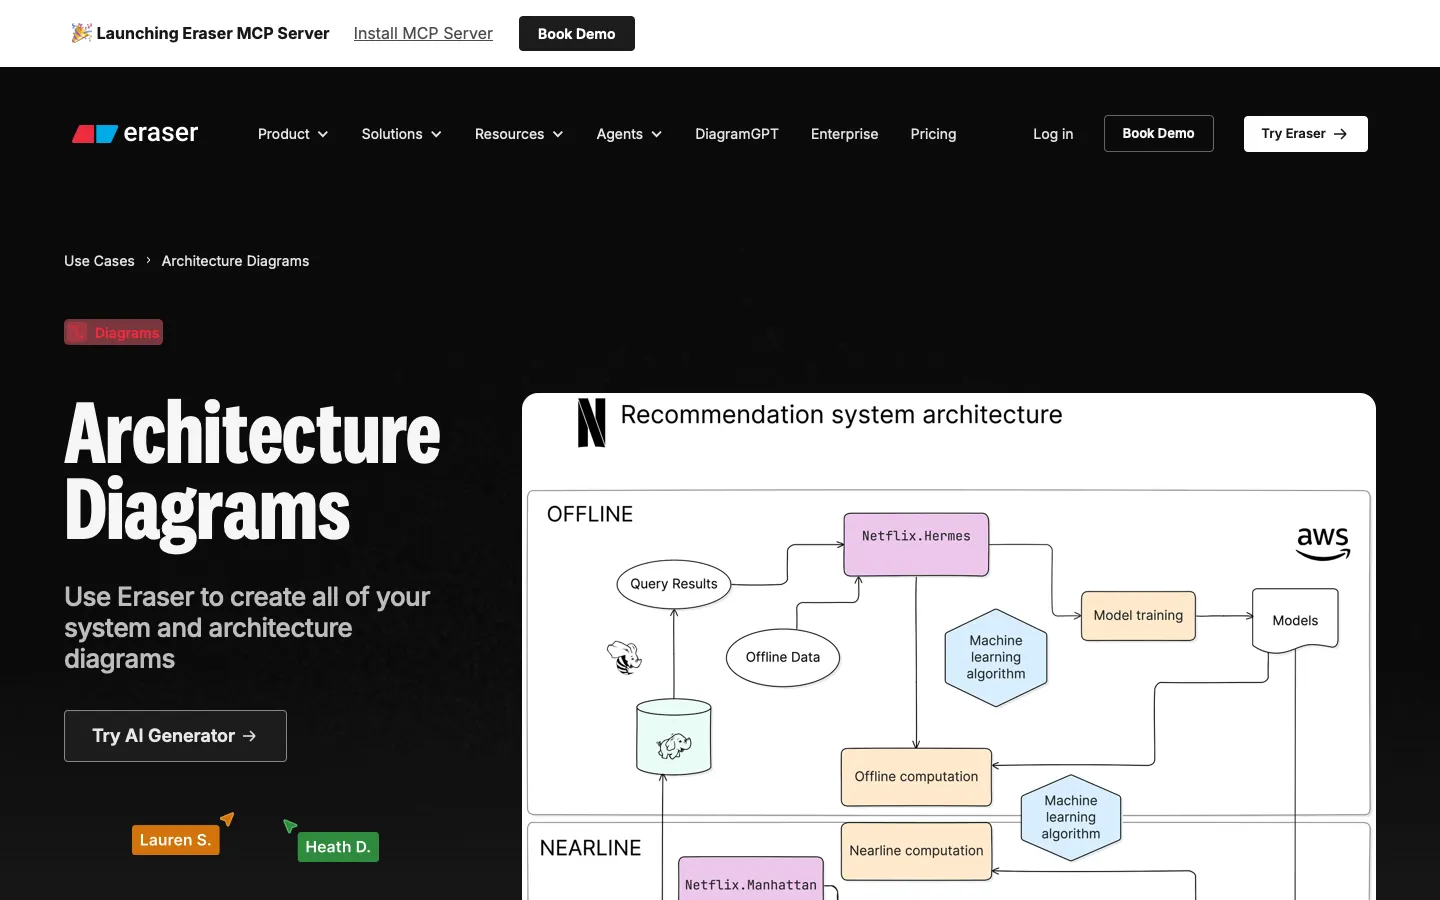Click the 'Recommendation system architecture' diagram title
Viewport: 1440px width, 900px height.
point(842,415)
